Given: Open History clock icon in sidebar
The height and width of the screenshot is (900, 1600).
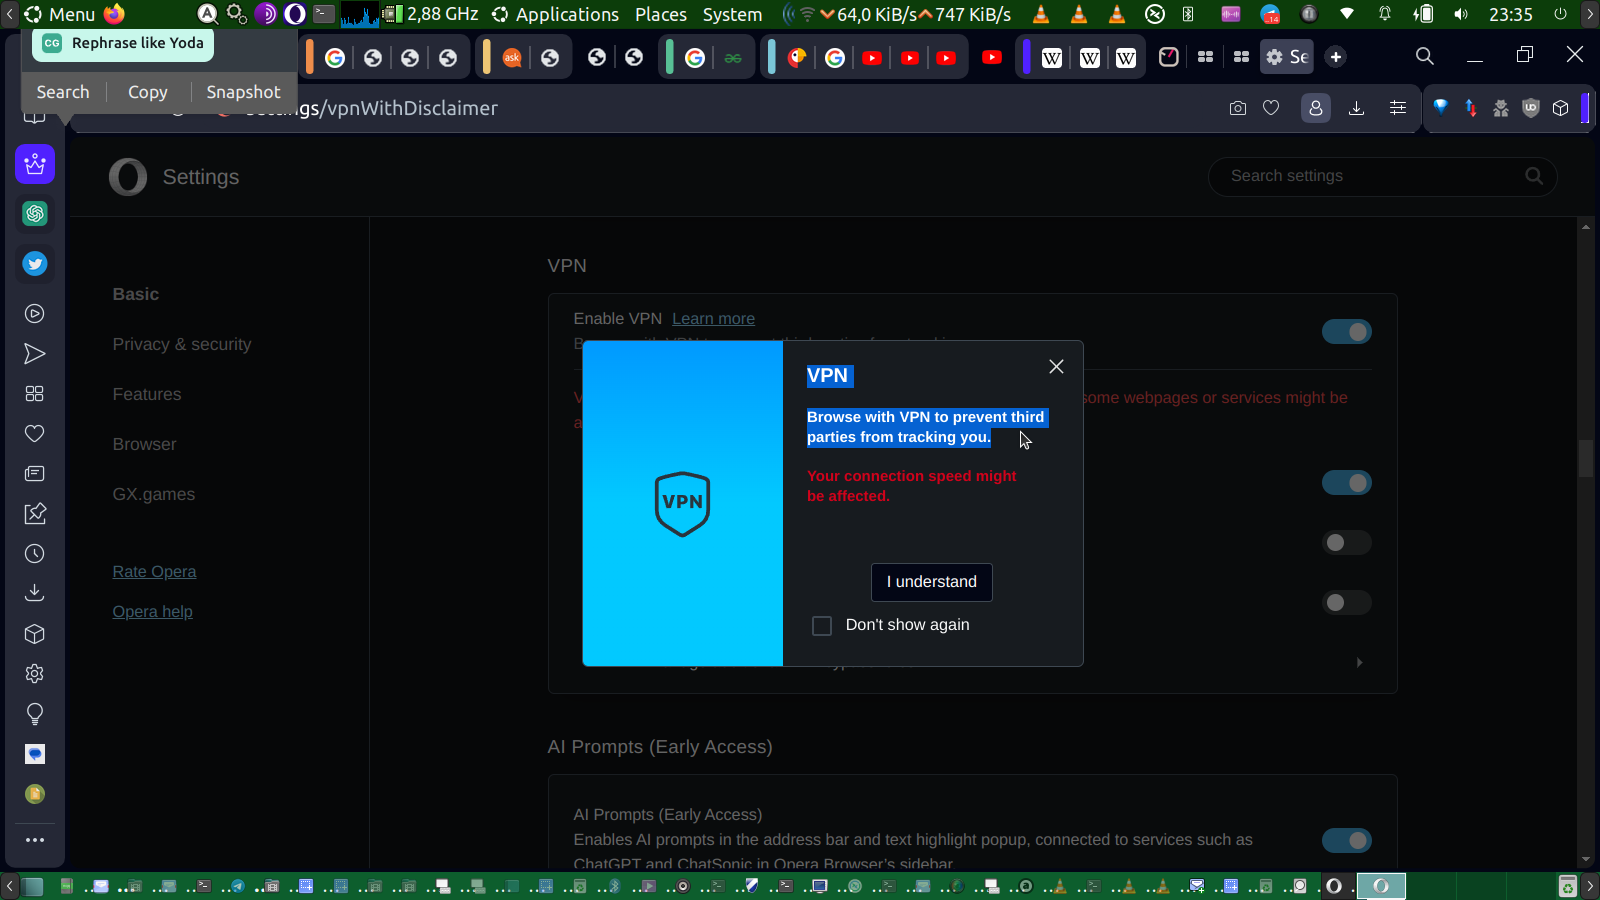Looking at the screenshot, I should pyautogui.click(x=35, y=554).
